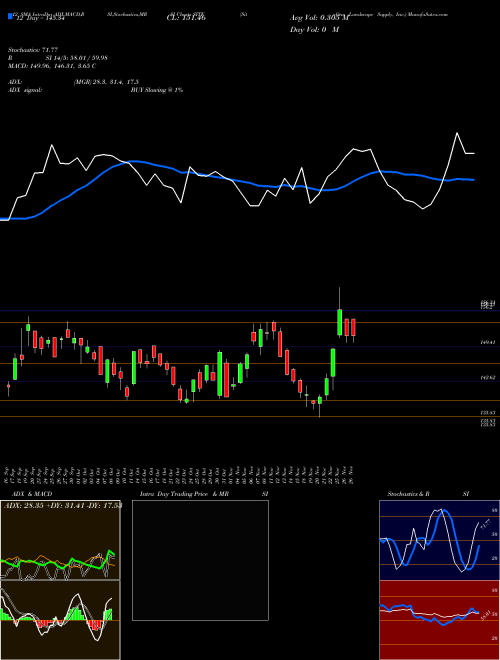Image resolution: width=500 pixels, height=660 pixels.
Task: Click the 'ADX signal:' label
Action: [x=25, y=90]
